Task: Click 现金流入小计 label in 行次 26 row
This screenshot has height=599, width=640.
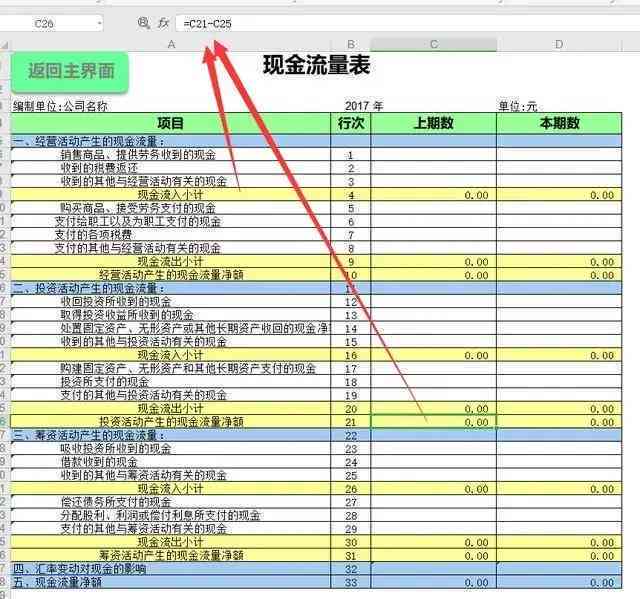Action: [x=170, y=489]
